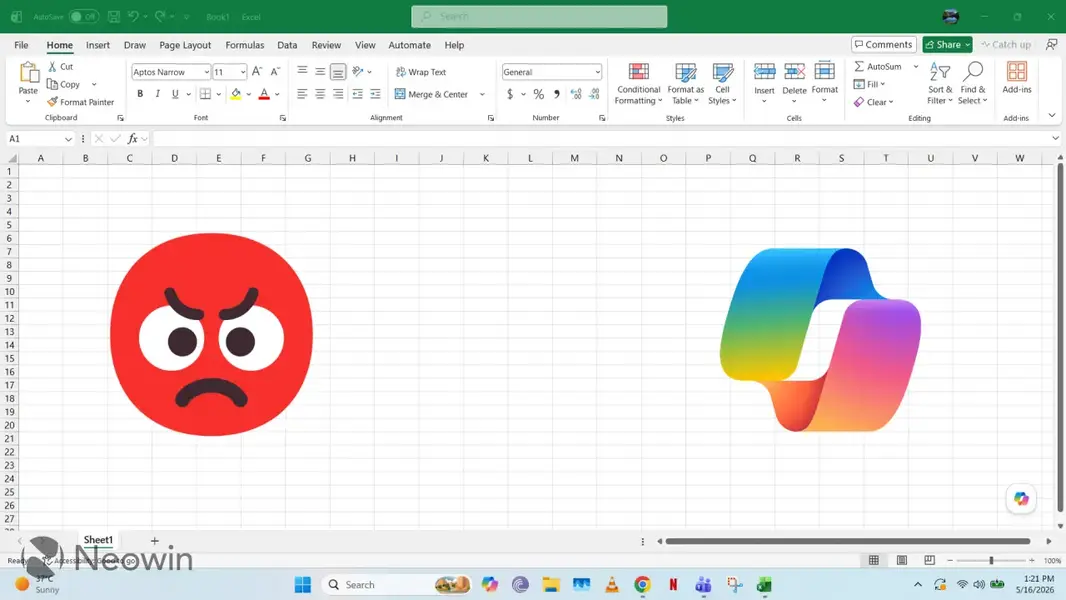Toggle Middle Align vertical alignment

[x=320, y=71]
